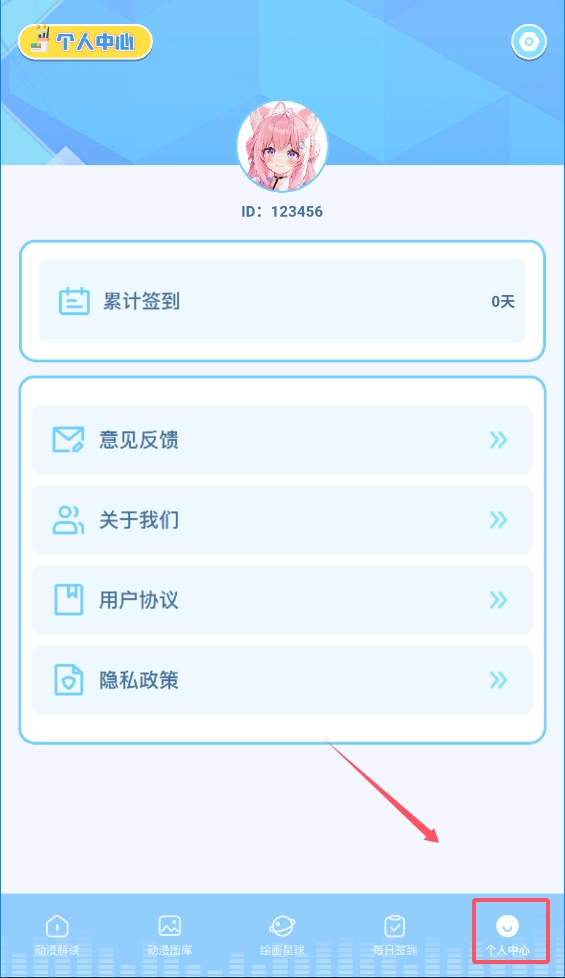Expand 隐私政策 using its double chevron
Image resolution: width=565 pixels, height=978 pixels.
pyautogui.click(x=498, y=679)
